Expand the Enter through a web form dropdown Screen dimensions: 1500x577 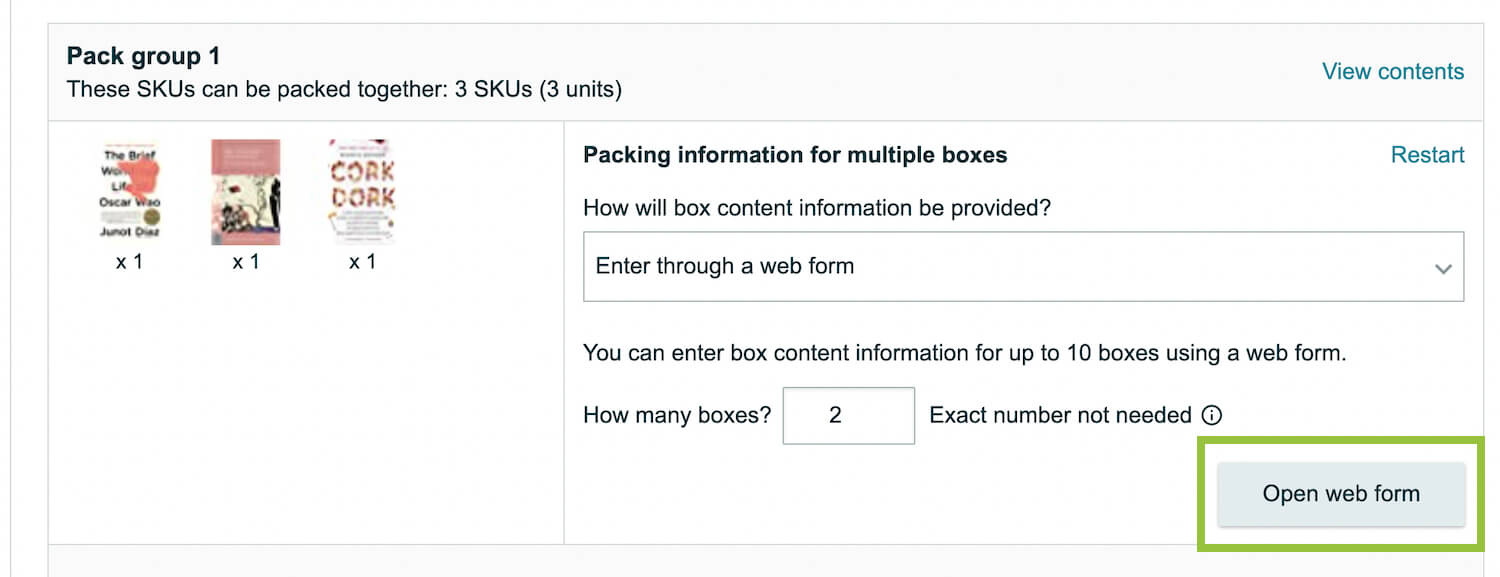click(x=1023, y=266)
